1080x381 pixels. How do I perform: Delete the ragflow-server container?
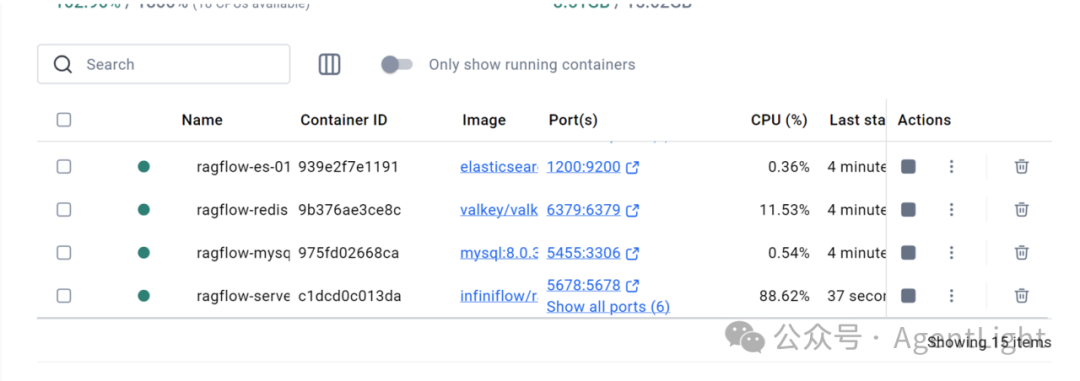[x=1021, y=296]
